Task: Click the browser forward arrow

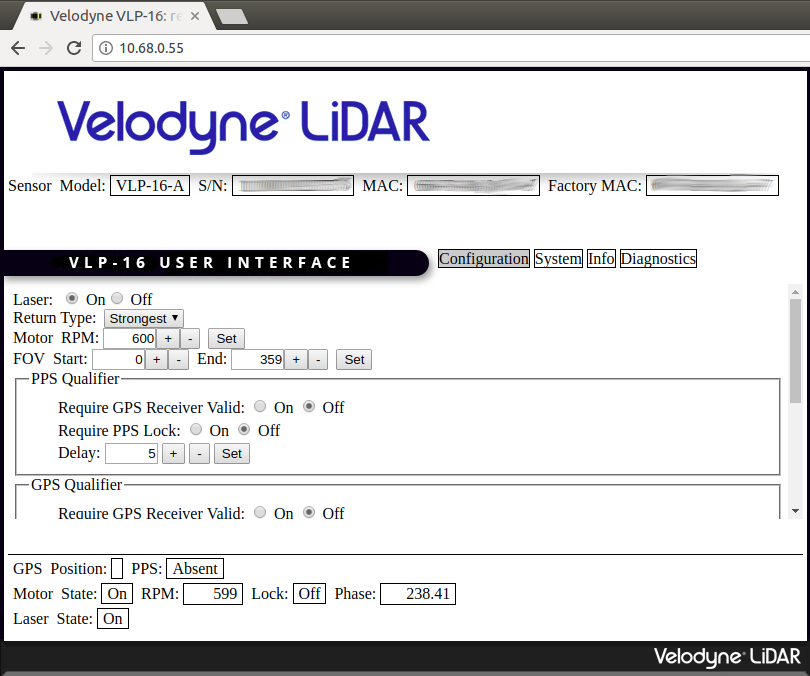Action: point(46,48)
